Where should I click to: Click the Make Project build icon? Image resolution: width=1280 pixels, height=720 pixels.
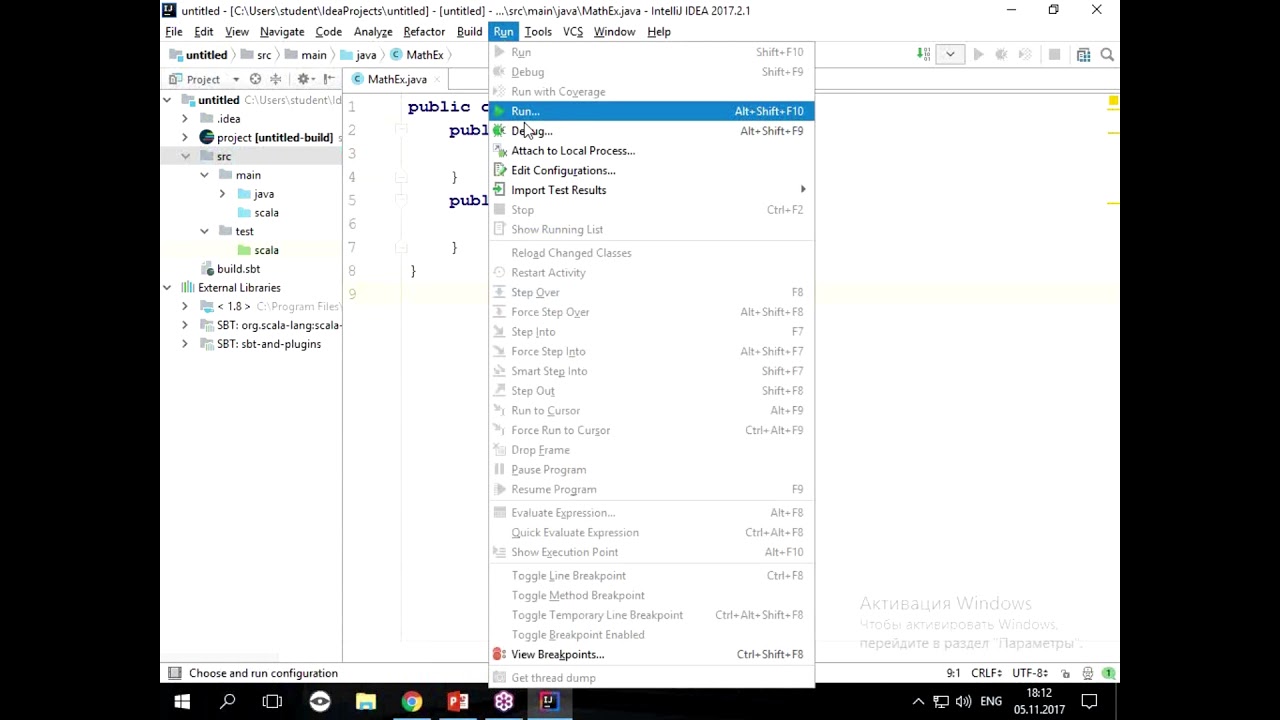point(925,55)
